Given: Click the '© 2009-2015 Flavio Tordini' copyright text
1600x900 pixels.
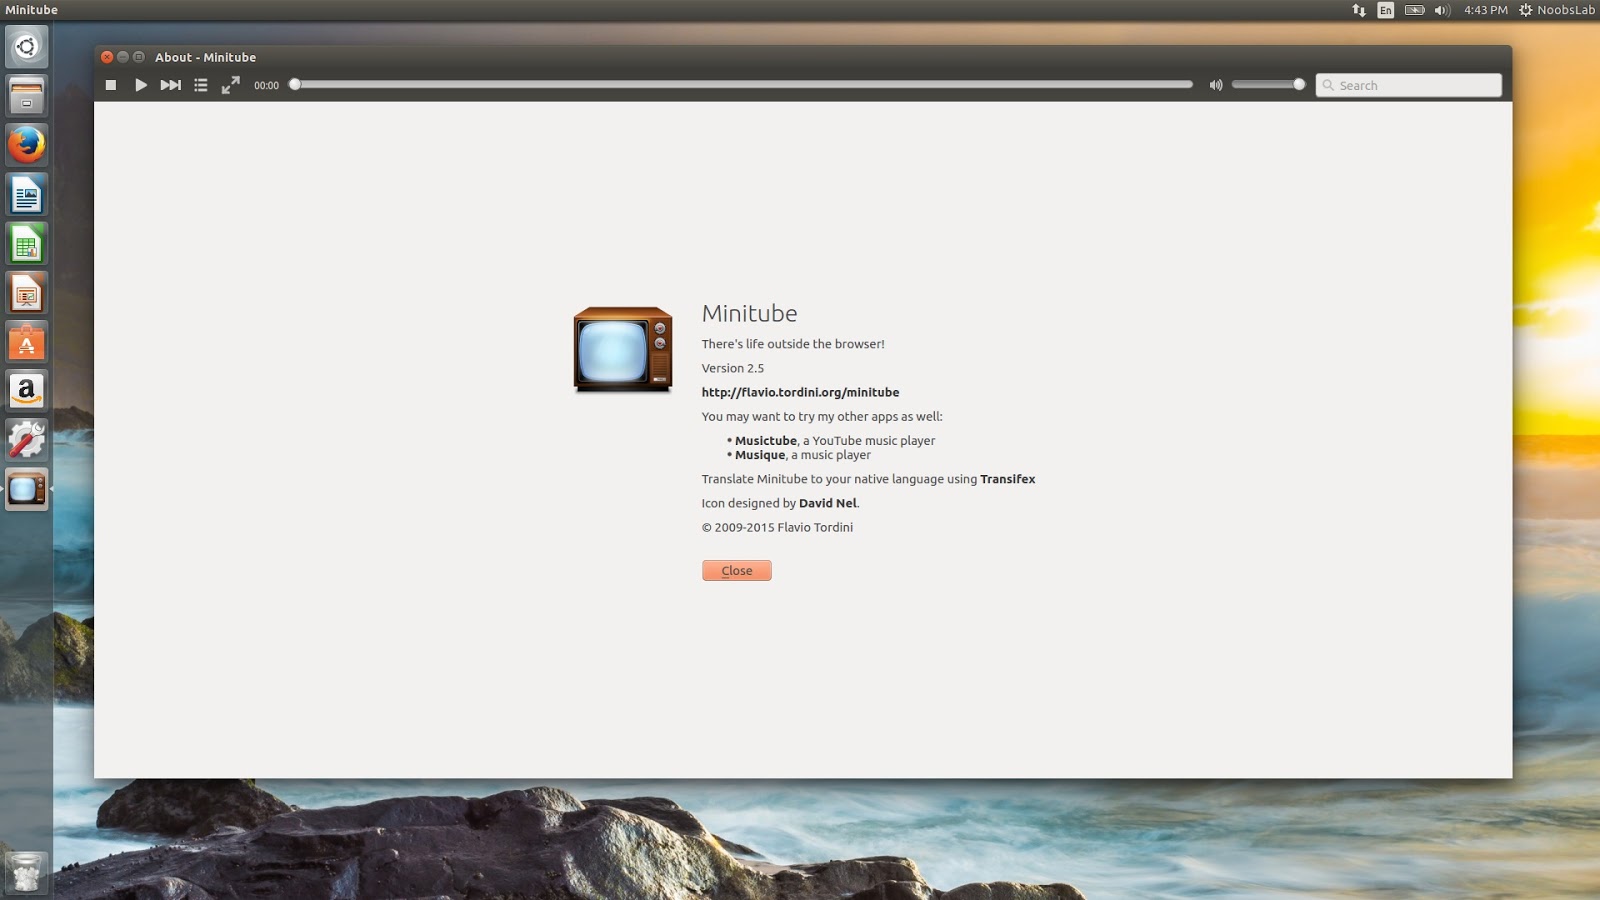Looking at the screenshot, I should point(777,528).
